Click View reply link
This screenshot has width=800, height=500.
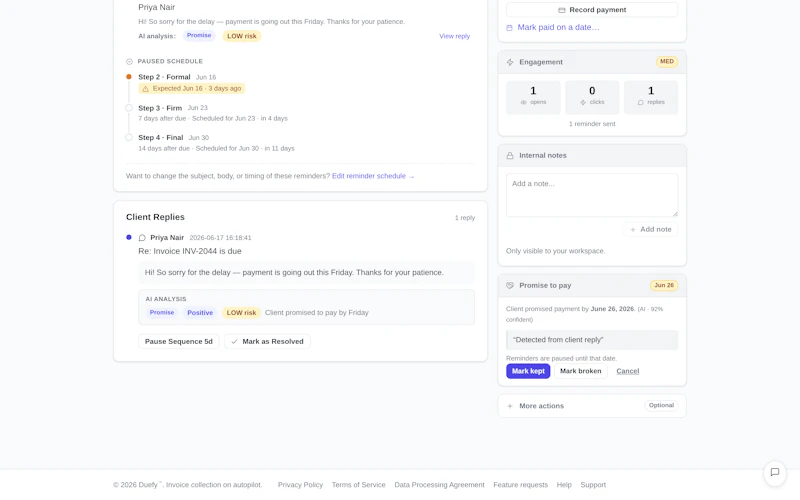click(454, 36)
